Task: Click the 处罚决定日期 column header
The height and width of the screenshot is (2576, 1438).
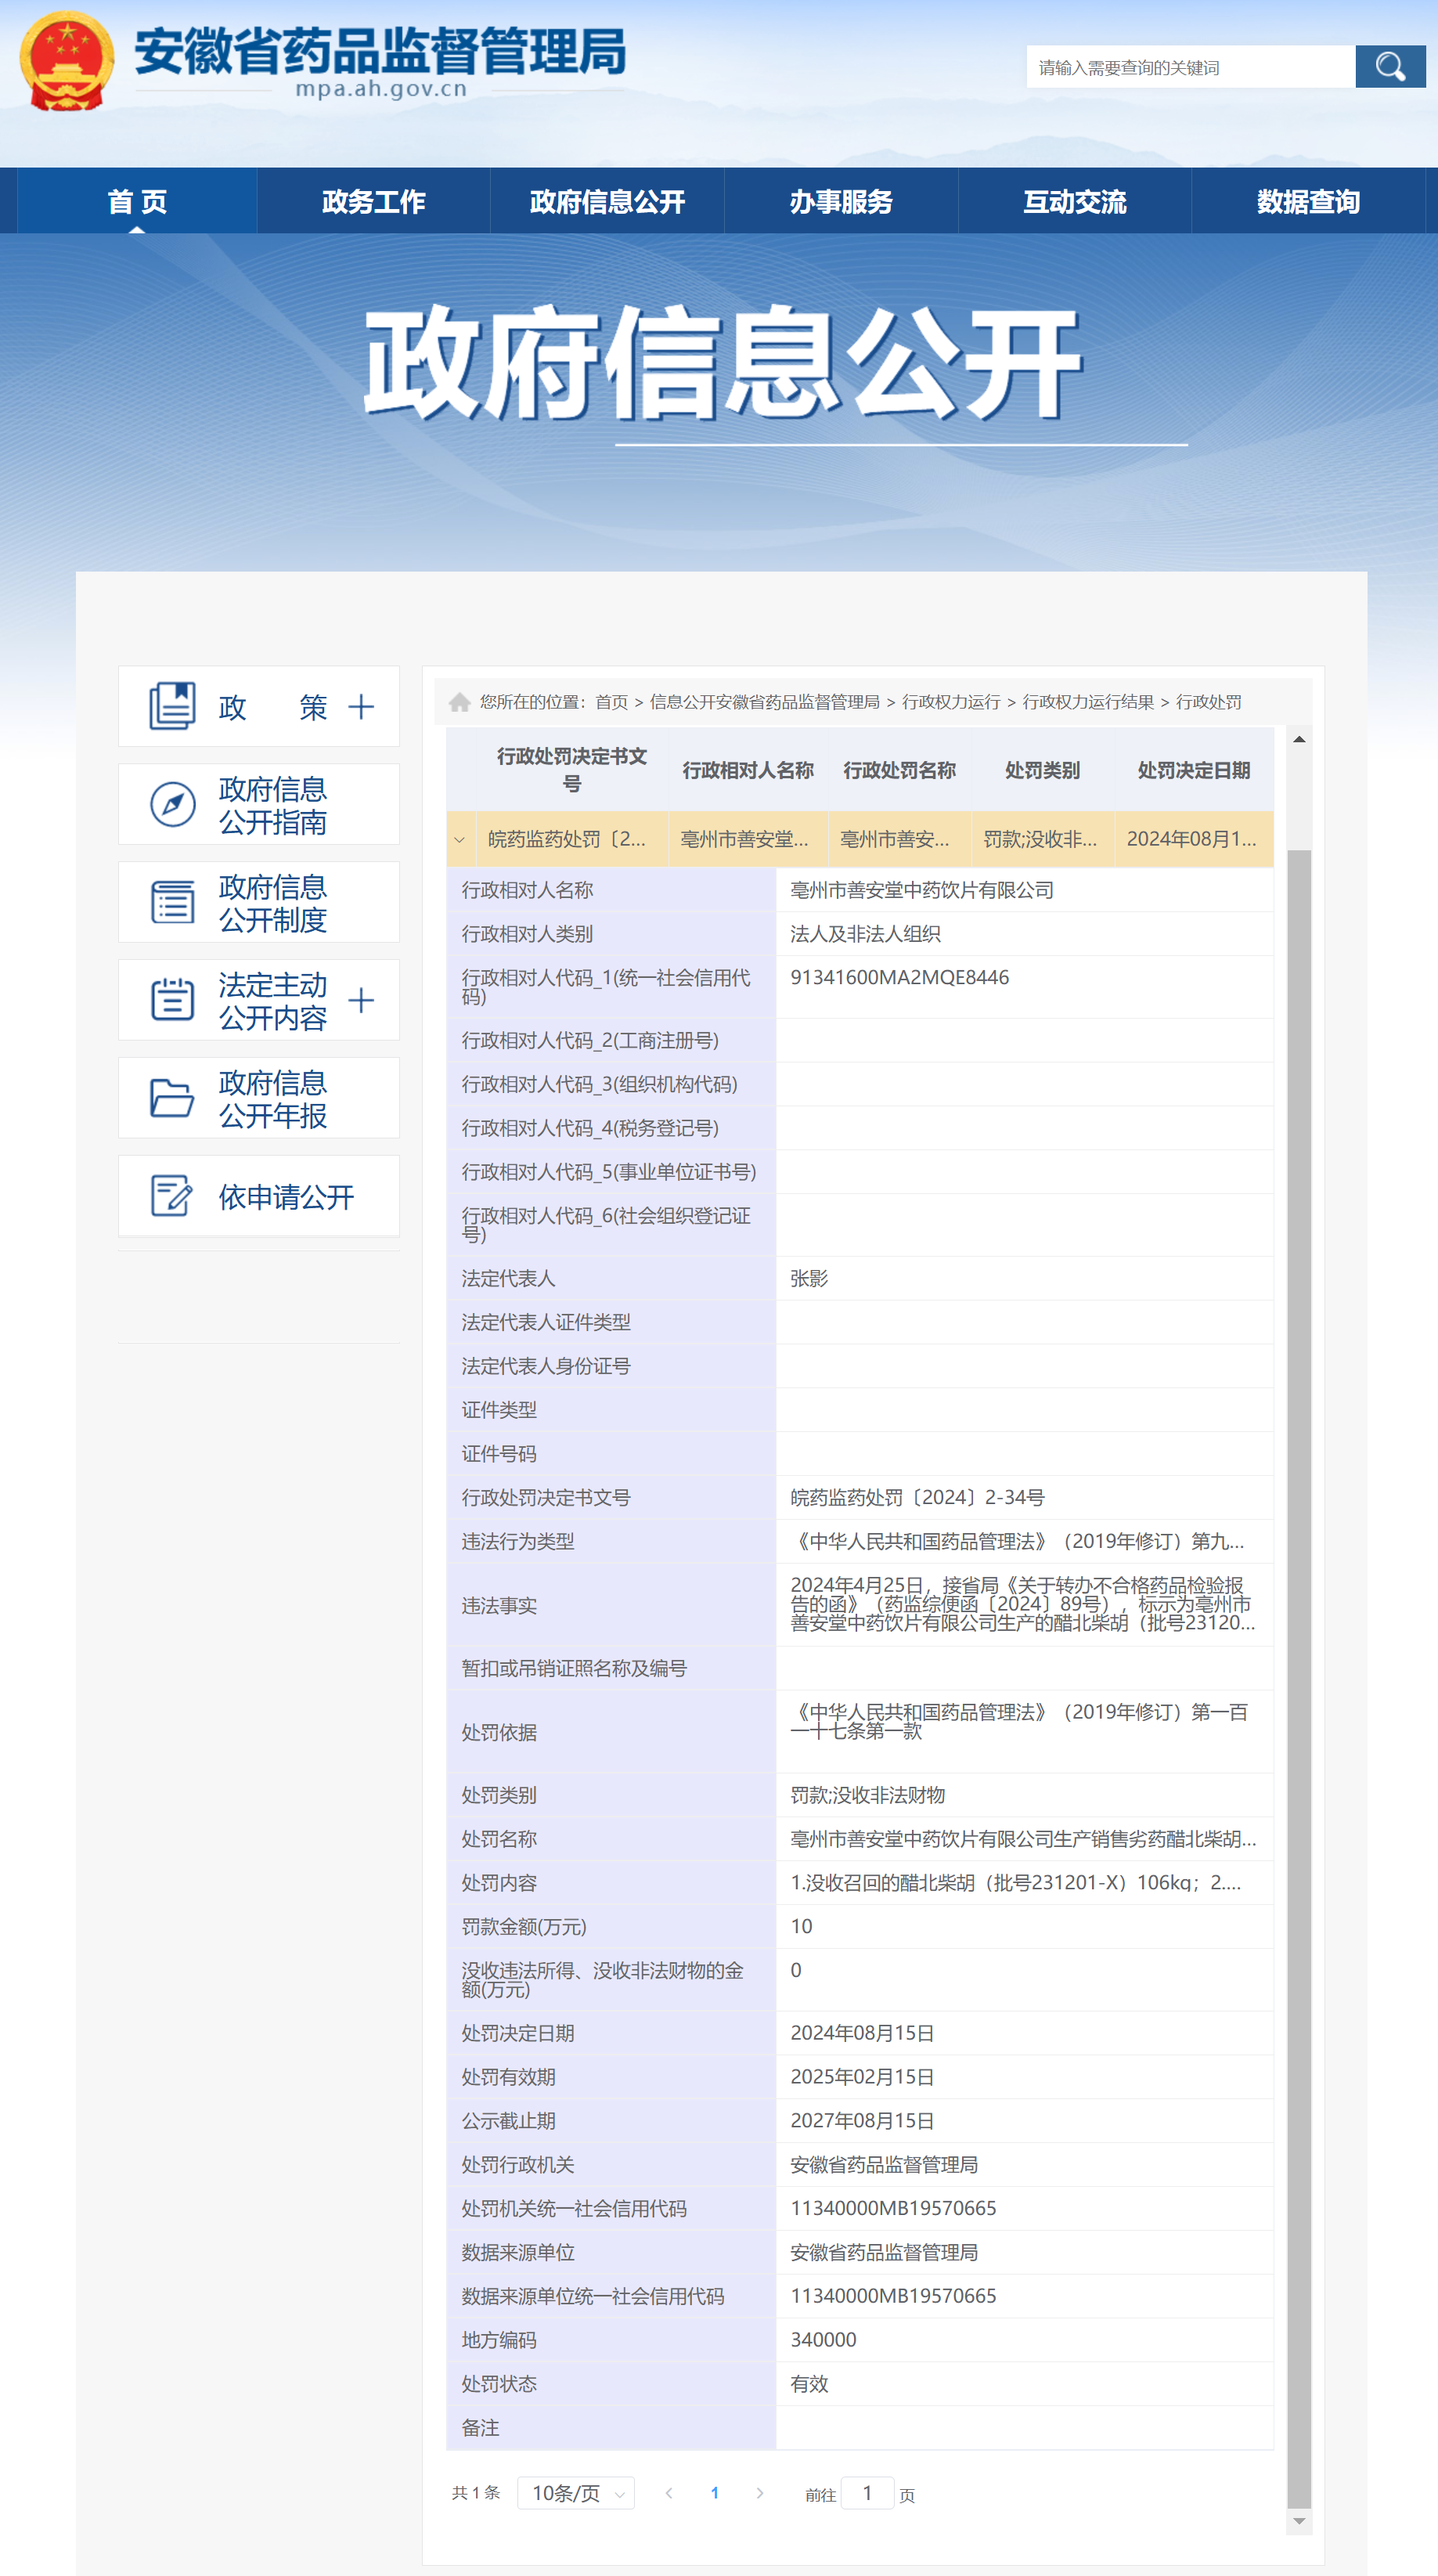Action: 1194,770
